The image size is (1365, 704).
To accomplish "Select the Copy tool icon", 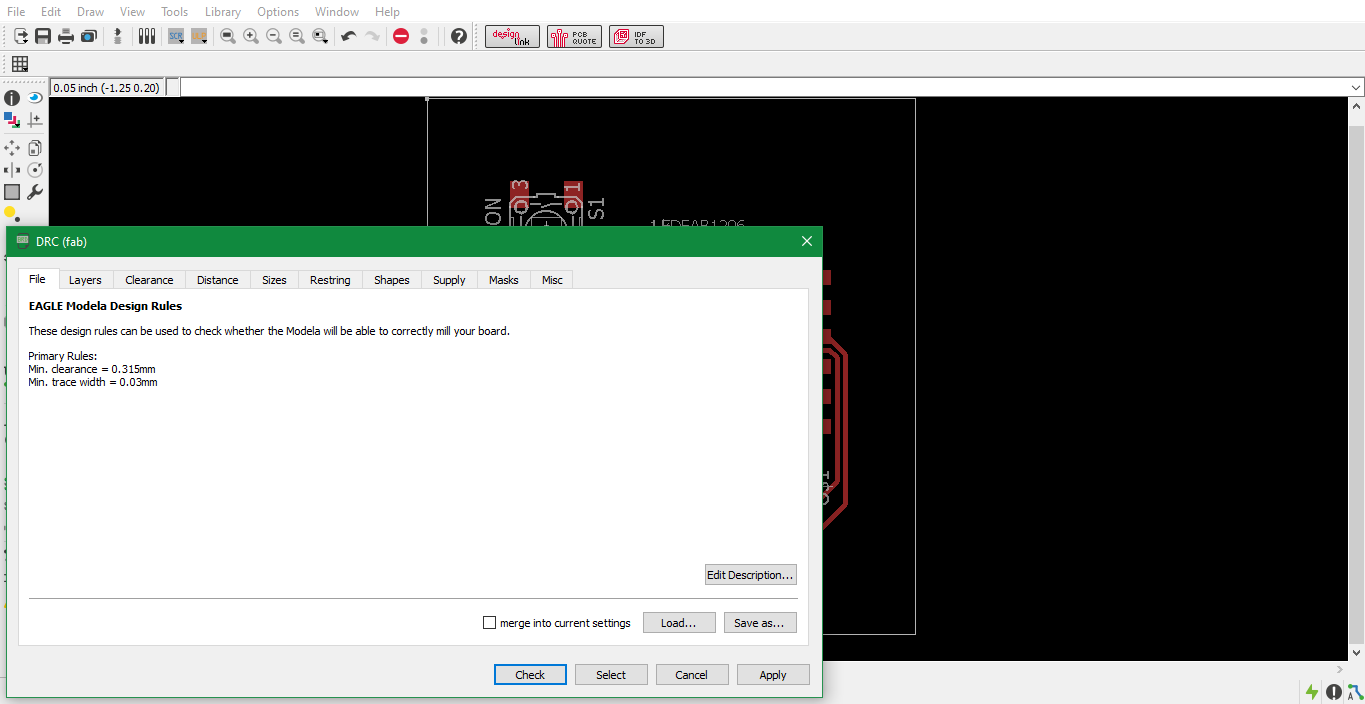I will 35,148.
